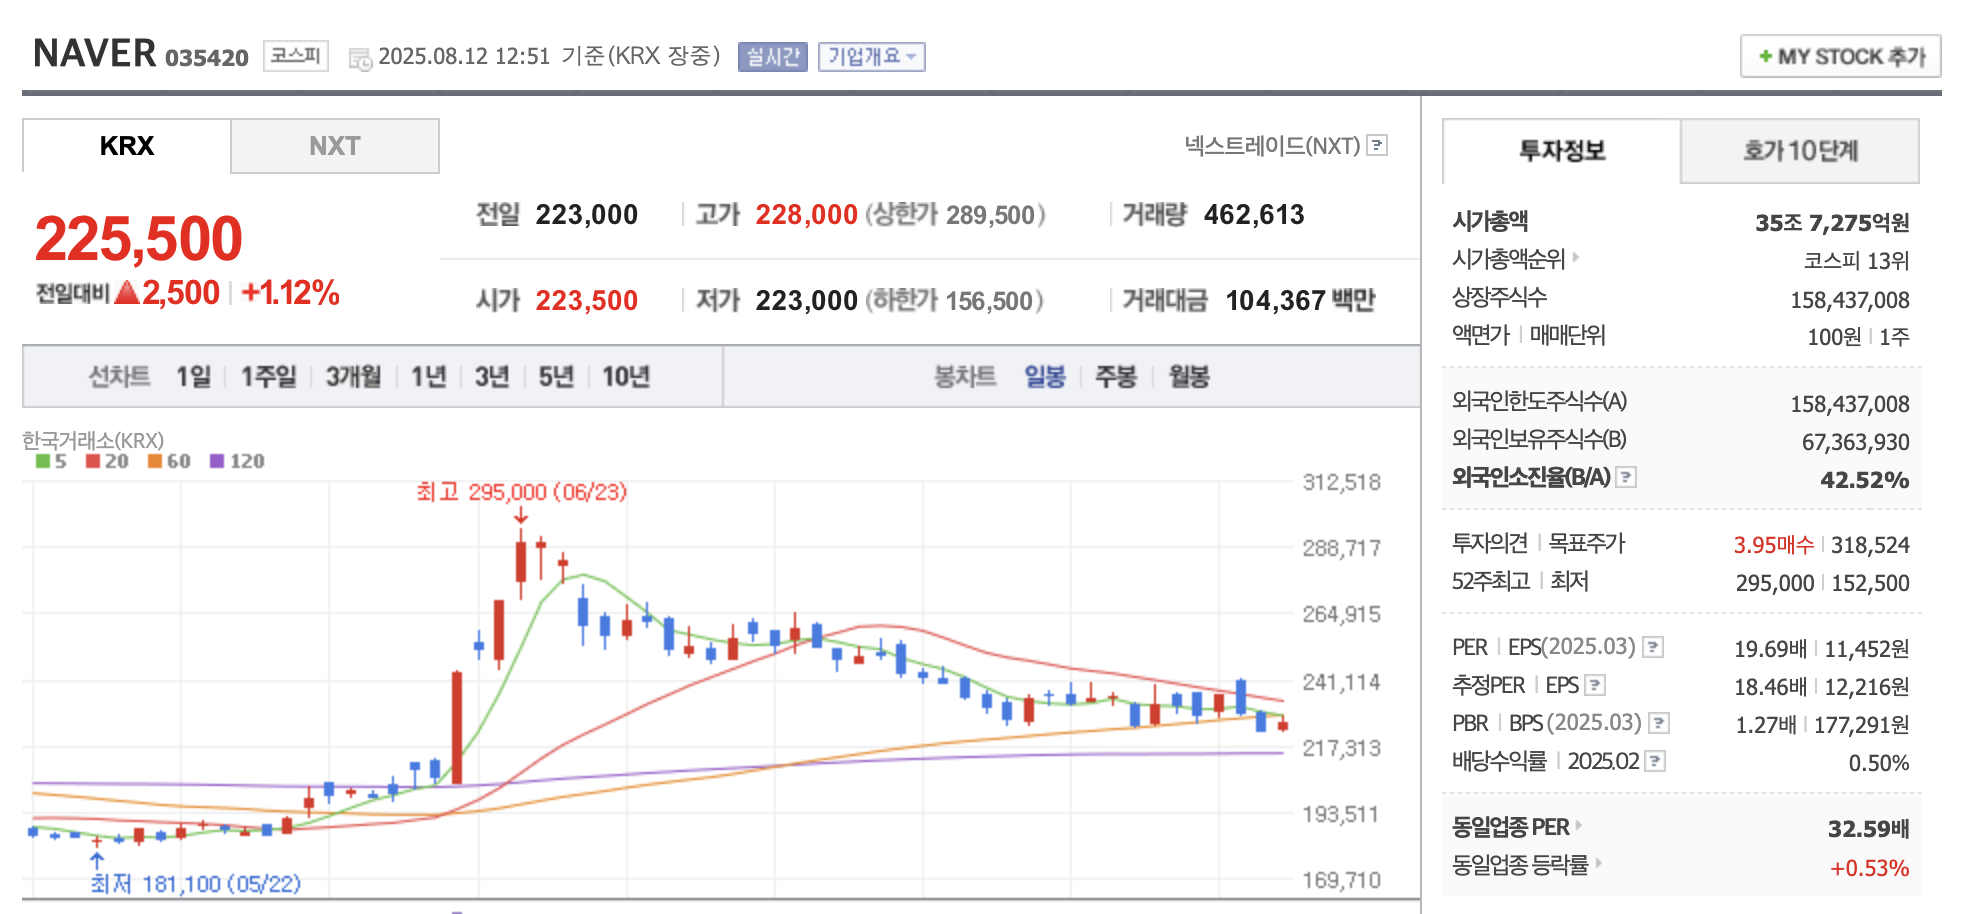Image resolution: width=1962 pixels, height=914 pixels.
Task: Open the 외국인보유주식수(B) link
Action: pyautogui.click(x=1540, y=439)
